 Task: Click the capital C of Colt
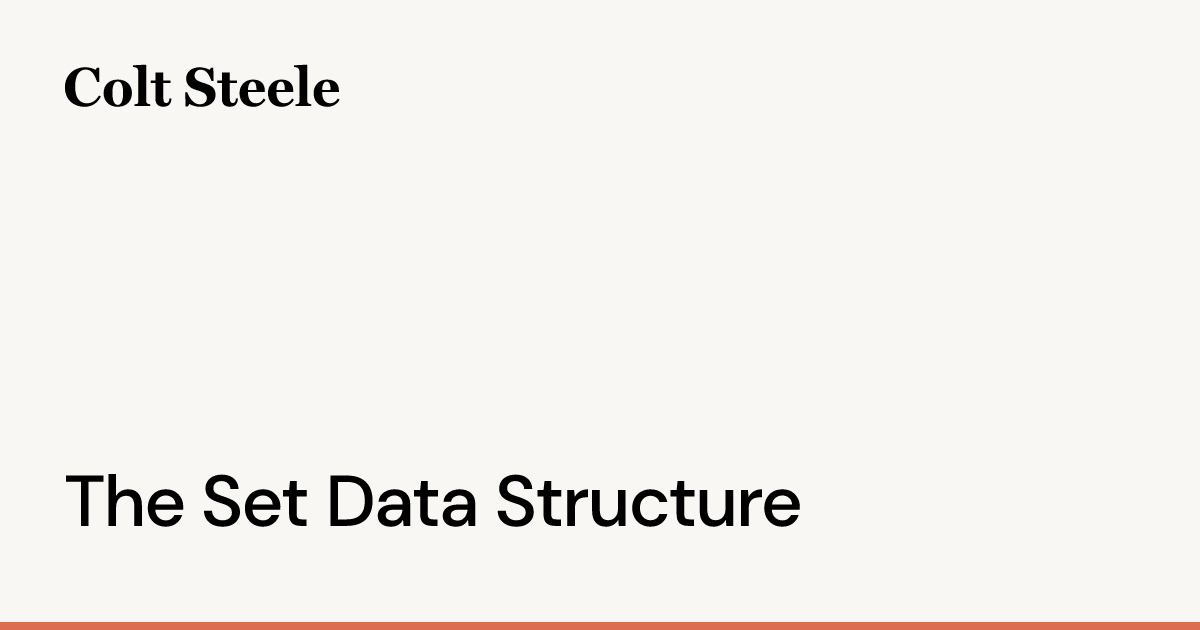83,87
